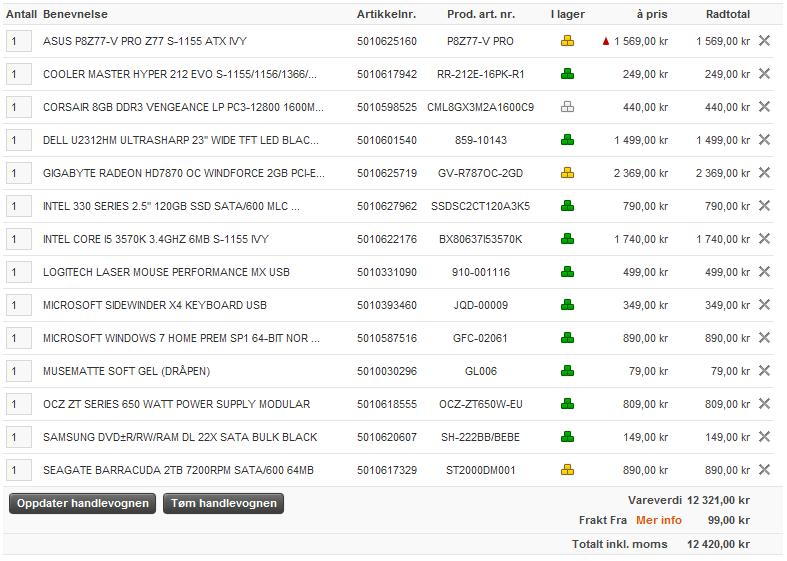This screenshot has width=787, height=561.
Task: Focus quantity field for Microsoft Sidewinder X4
Action: coord(19,305)
